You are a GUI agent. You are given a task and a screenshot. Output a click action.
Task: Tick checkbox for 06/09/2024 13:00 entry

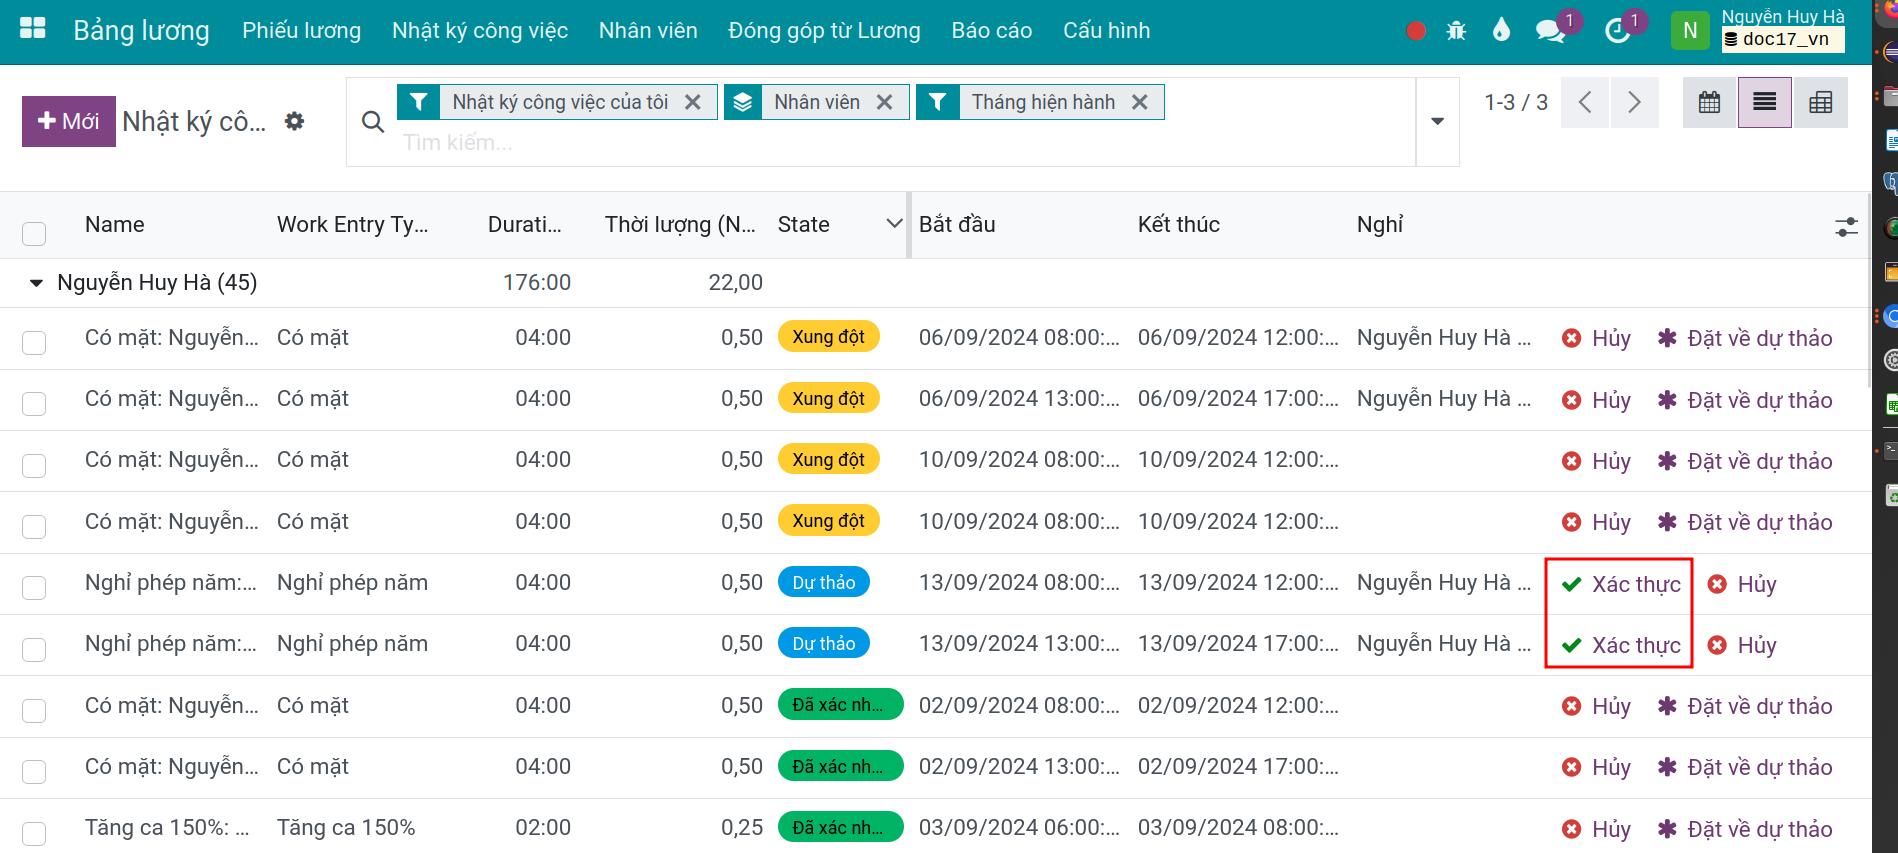coord(34,404)
